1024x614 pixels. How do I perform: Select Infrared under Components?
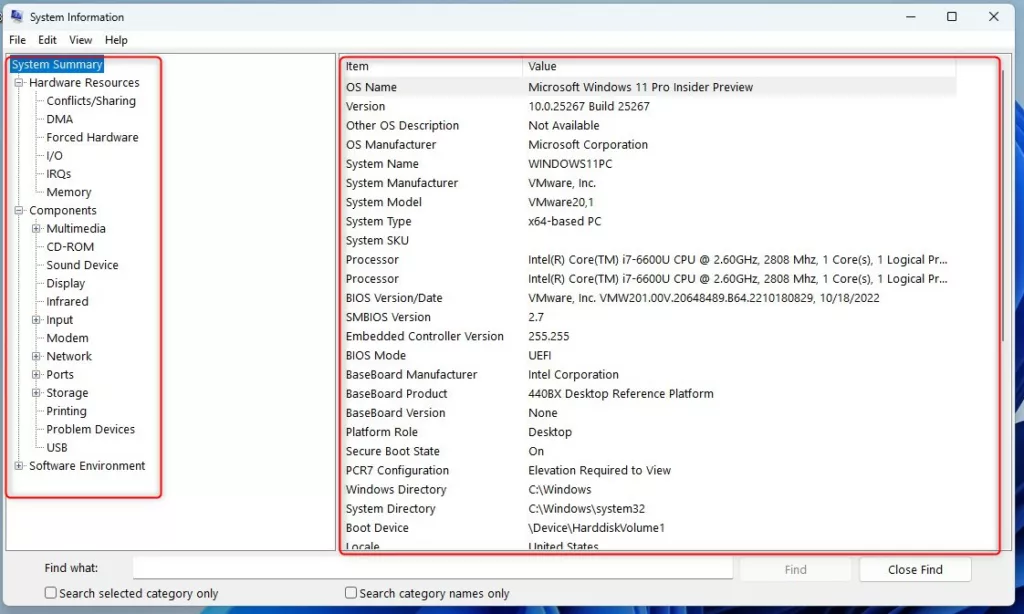(67, 302)
